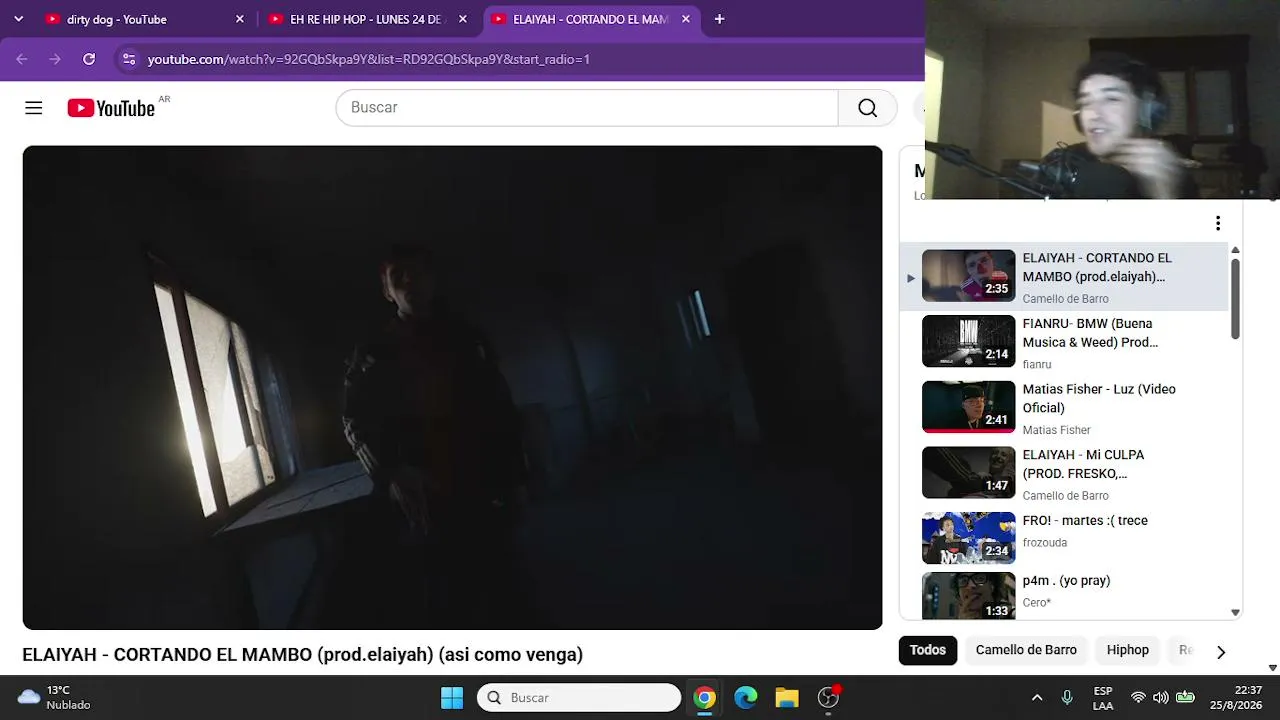This screenshot has width=1280, height=720.
Task: Click the Windows taskbar Buscar search box
Action: pos(579,698)
